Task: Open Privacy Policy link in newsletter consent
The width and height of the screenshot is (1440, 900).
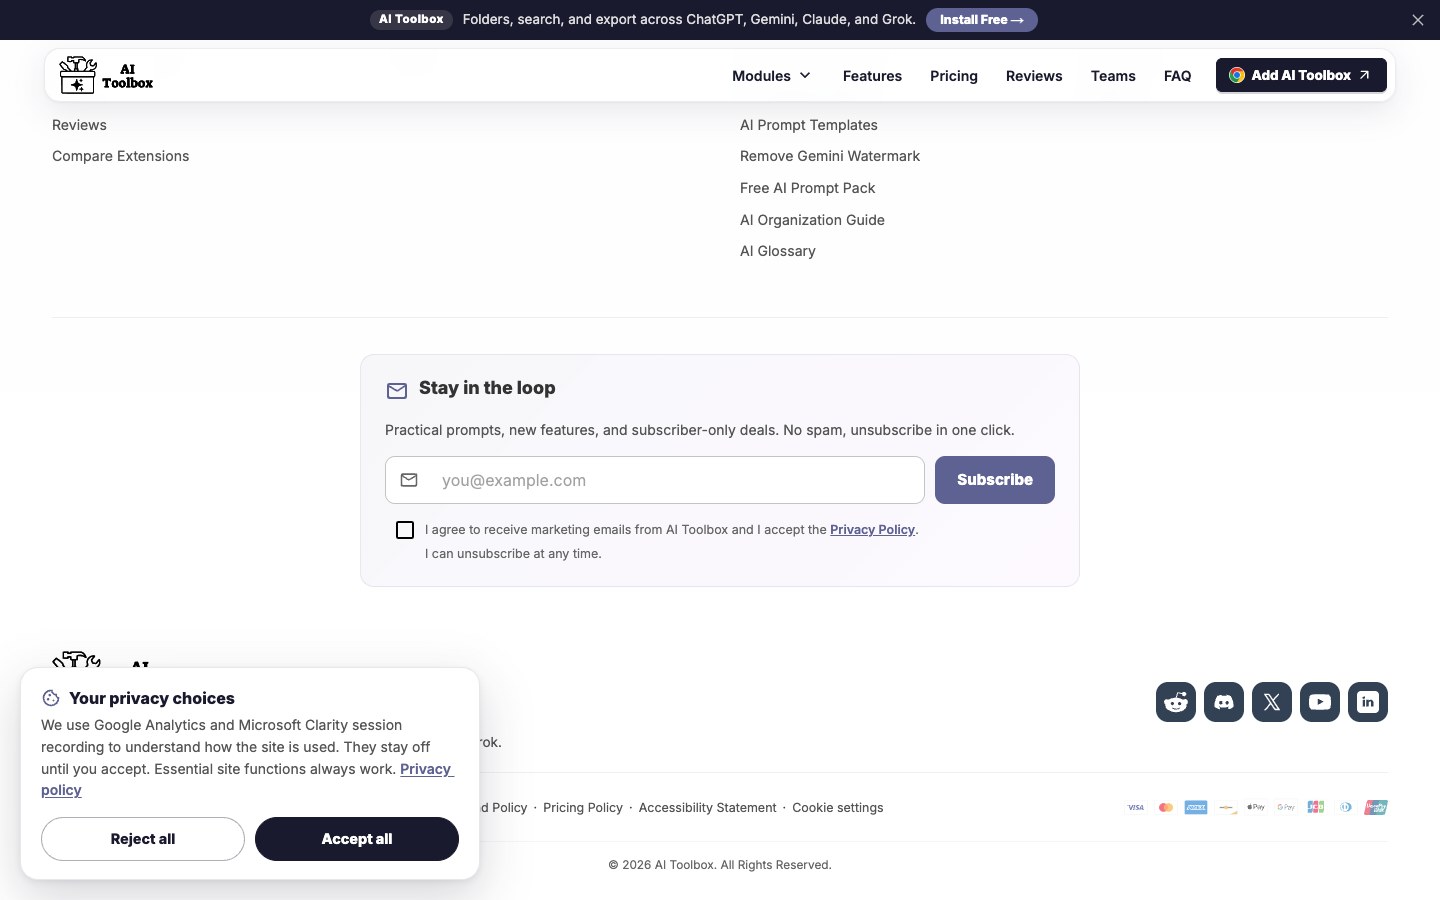Action: tap(872, 530)
